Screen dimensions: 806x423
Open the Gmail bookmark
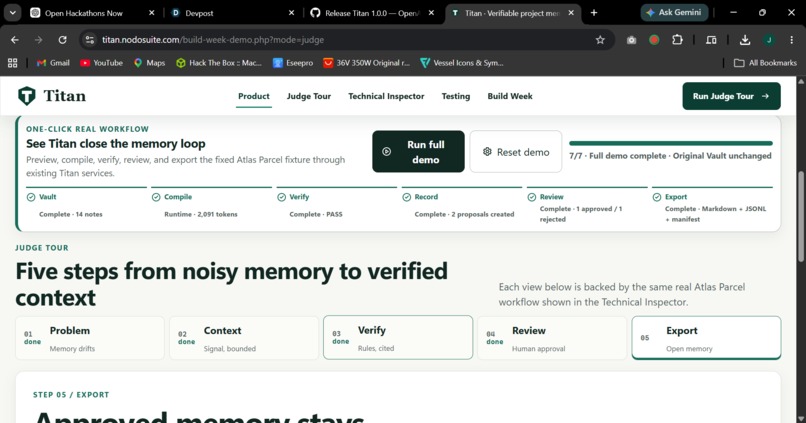click(53, 63)
